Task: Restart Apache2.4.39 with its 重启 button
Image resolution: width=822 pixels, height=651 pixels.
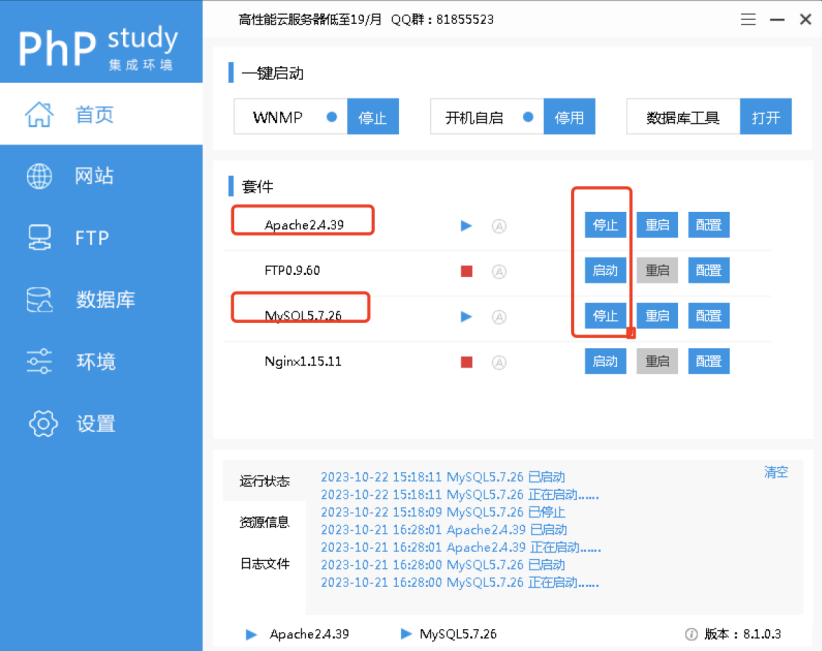Action: point(657,225)
